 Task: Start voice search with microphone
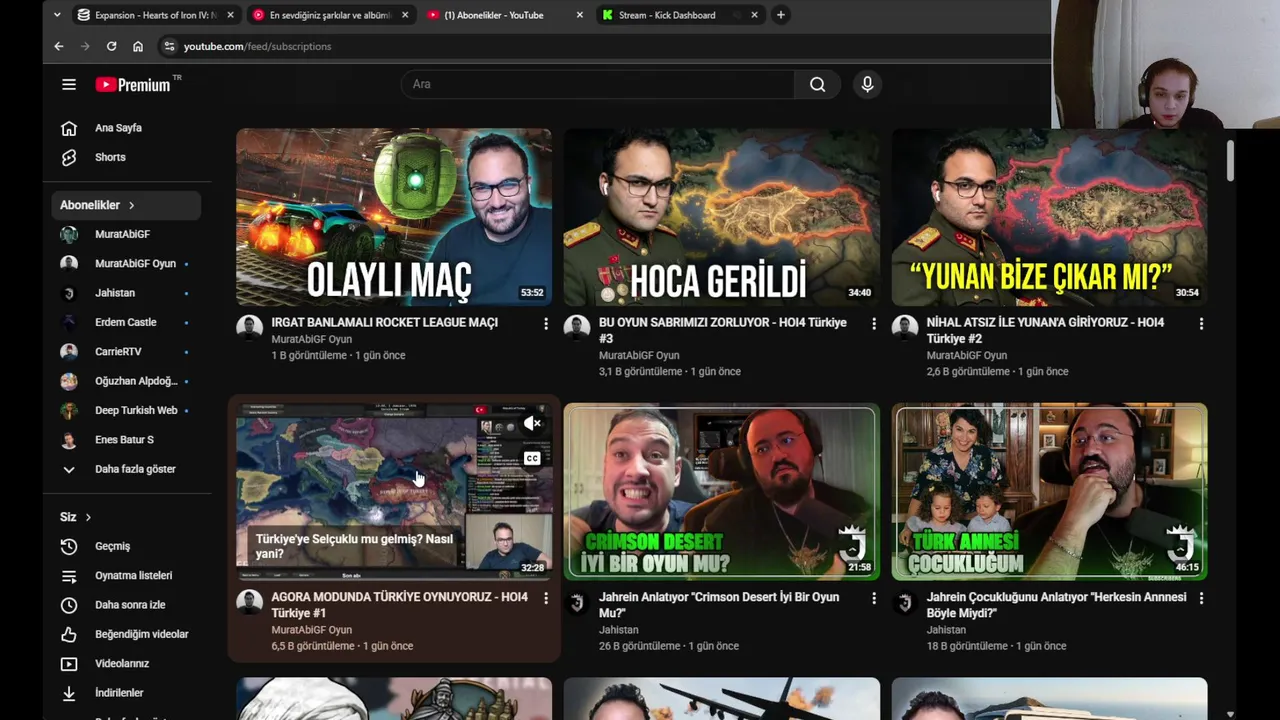coord(867,85)
